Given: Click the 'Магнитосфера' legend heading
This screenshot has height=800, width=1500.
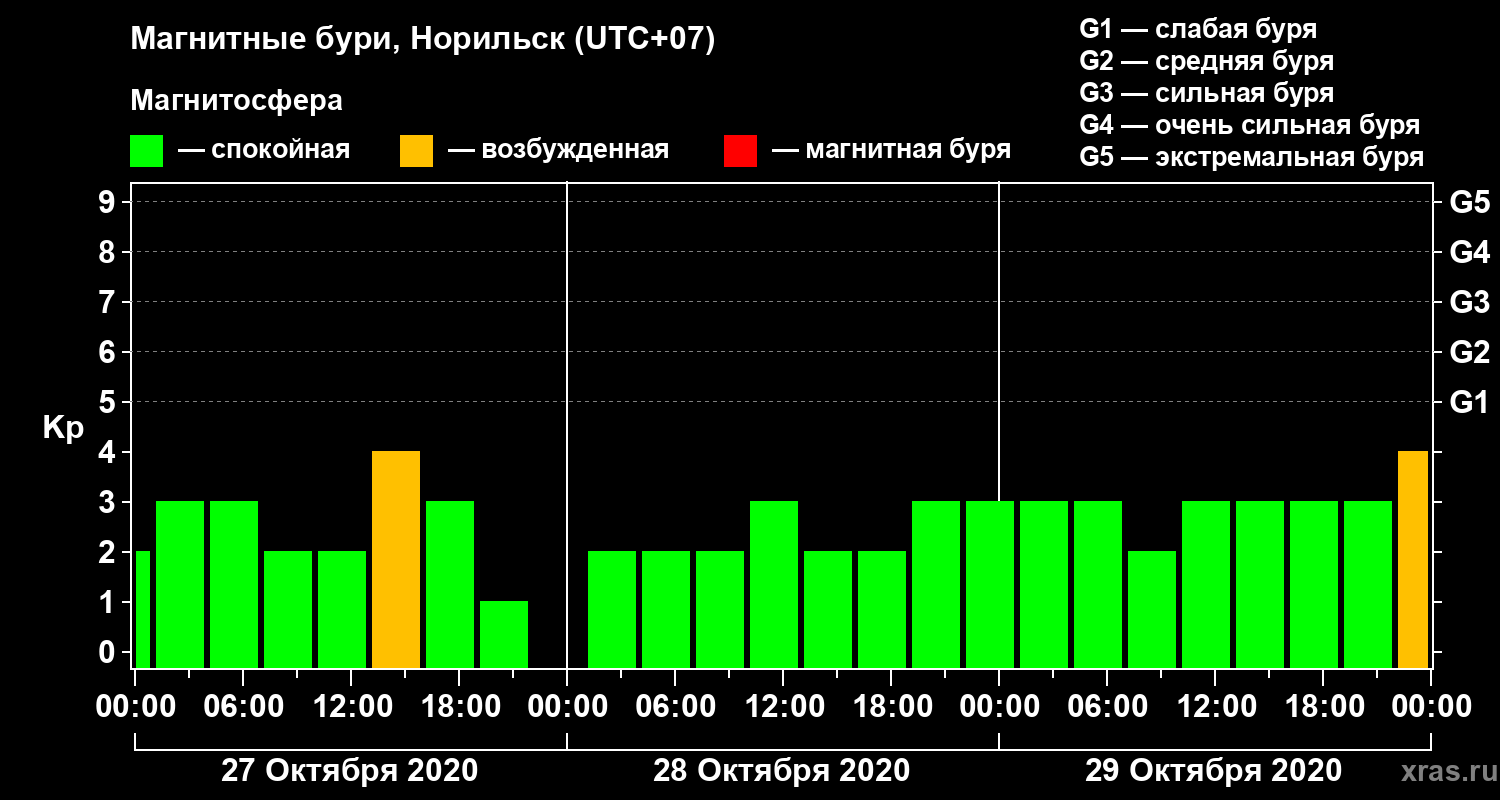Looking at the screenshot, I should 236,101.
